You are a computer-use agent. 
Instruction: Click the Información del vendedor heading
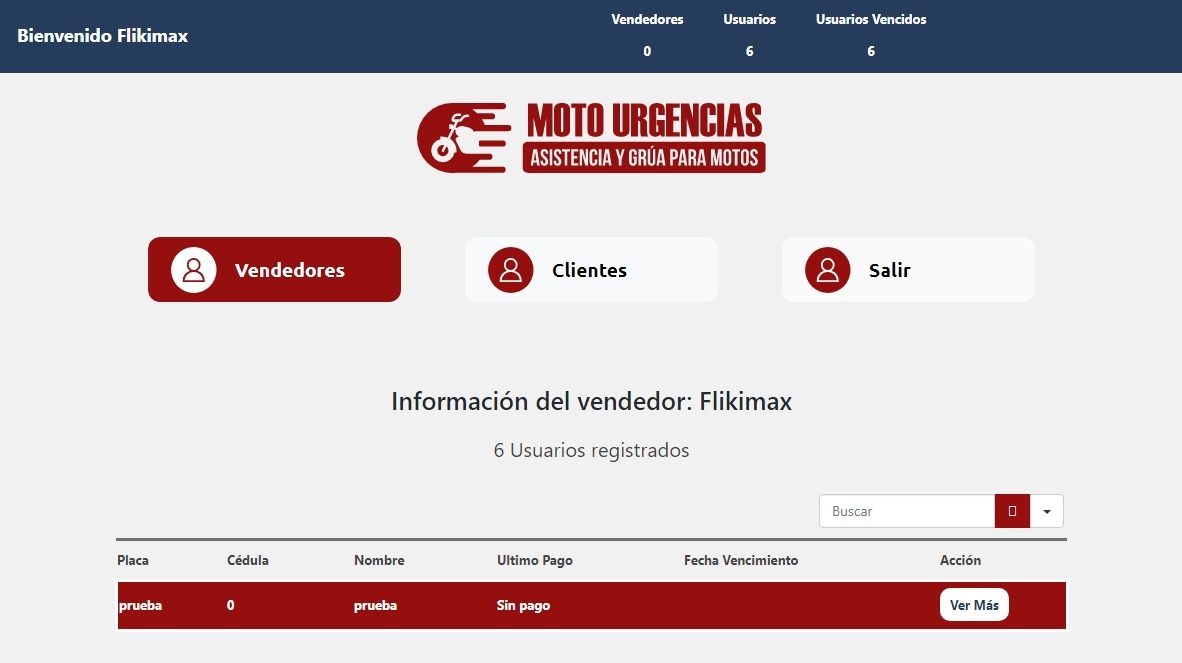(591, 402)
